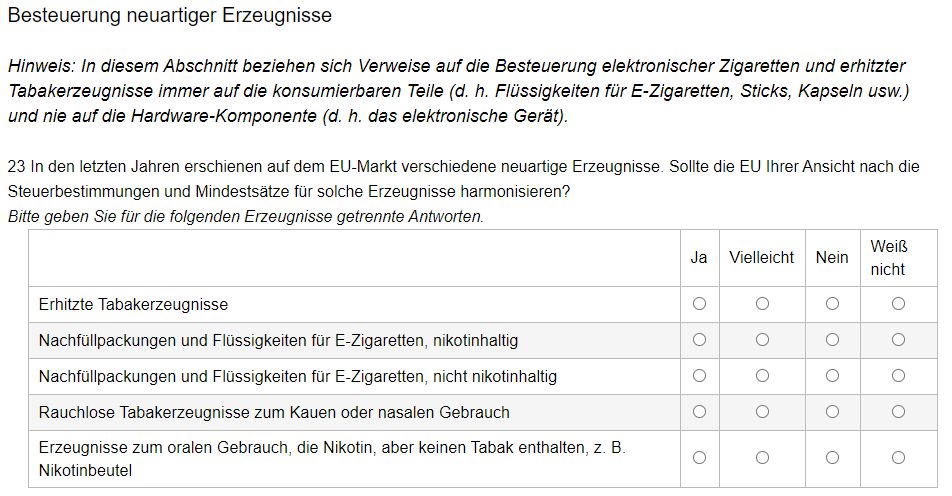952x496 pixels.
Task: Choose 'Nein' for Rauchlose Tabakerzeugnisse
Action: tap(832, 412)
